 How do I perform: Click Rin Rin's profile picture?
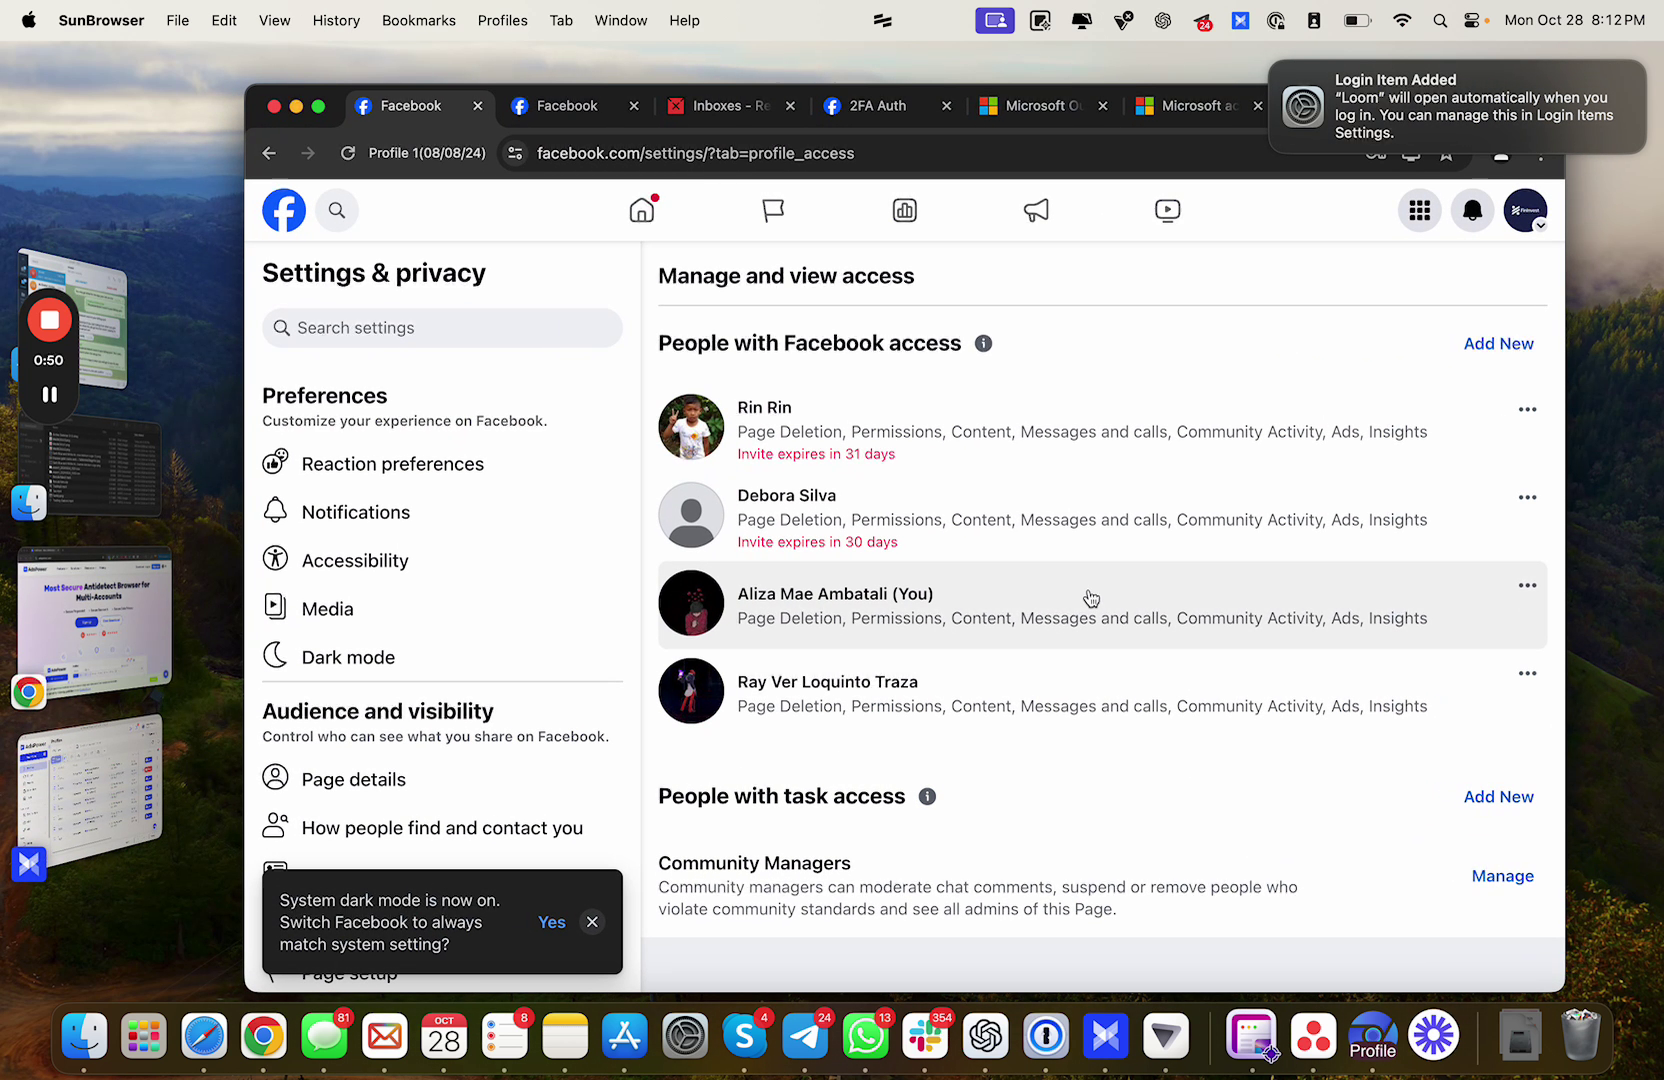(691, 427)
